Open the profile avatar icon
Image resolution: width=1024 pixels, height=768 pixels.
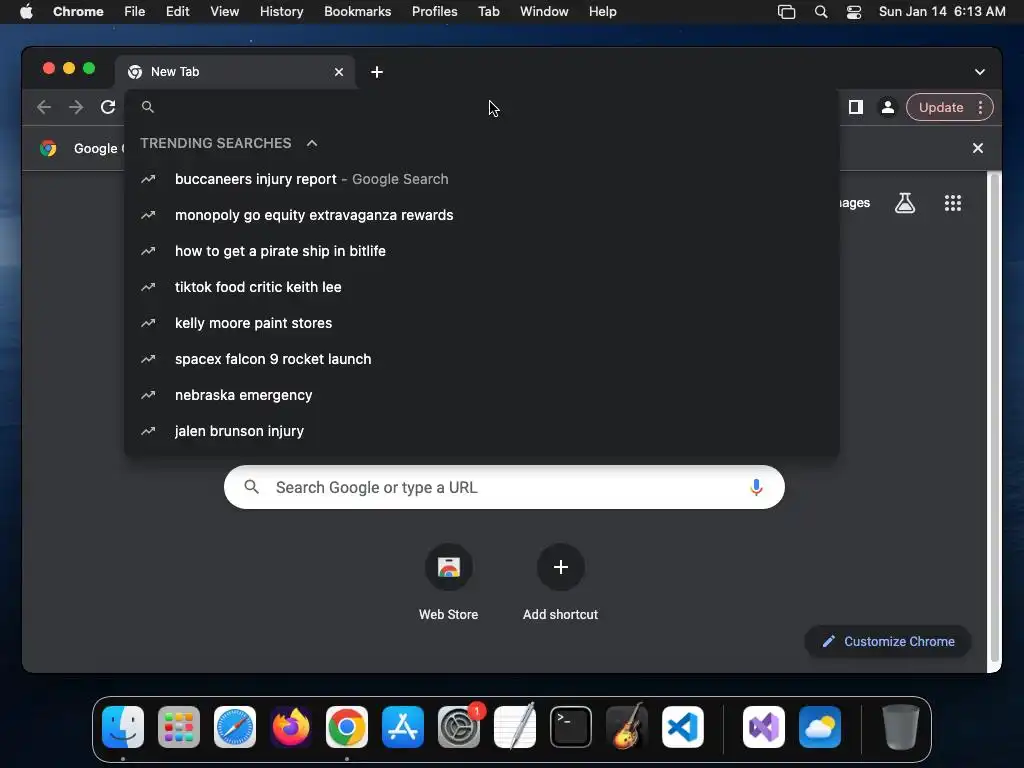pos(888,107)
